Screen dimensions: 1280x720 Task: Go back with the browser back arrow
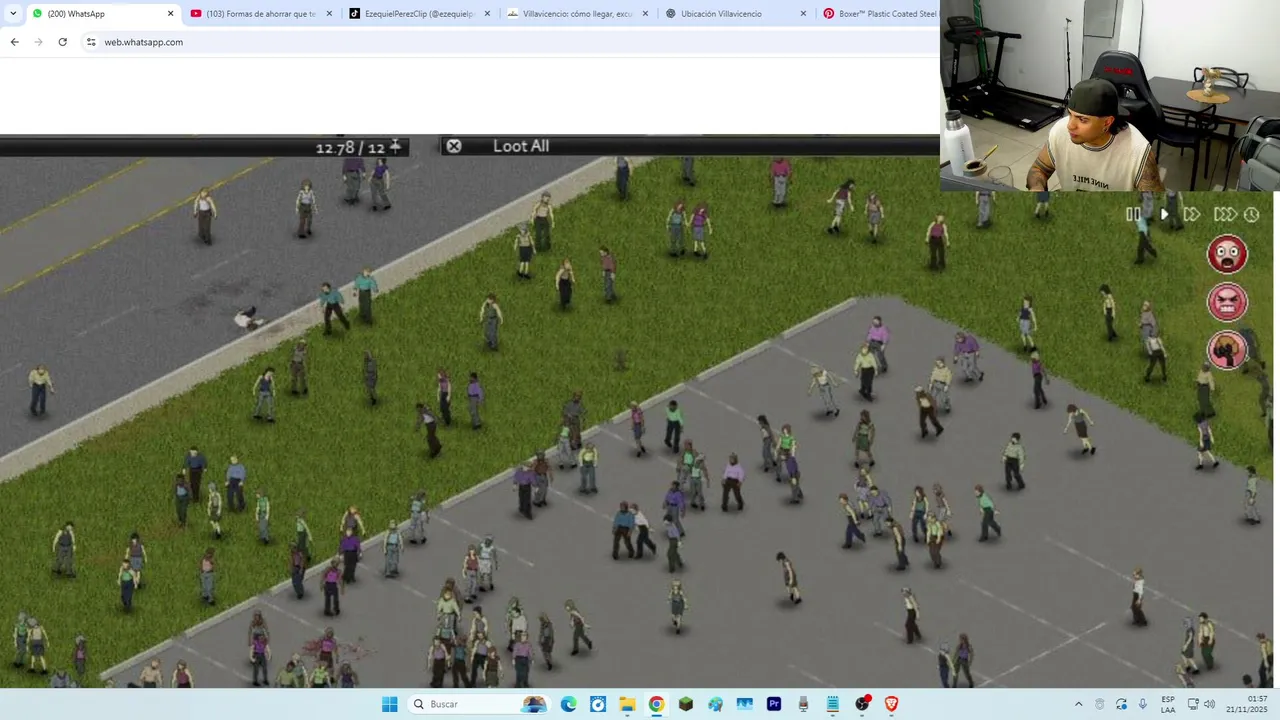[14, 42]
